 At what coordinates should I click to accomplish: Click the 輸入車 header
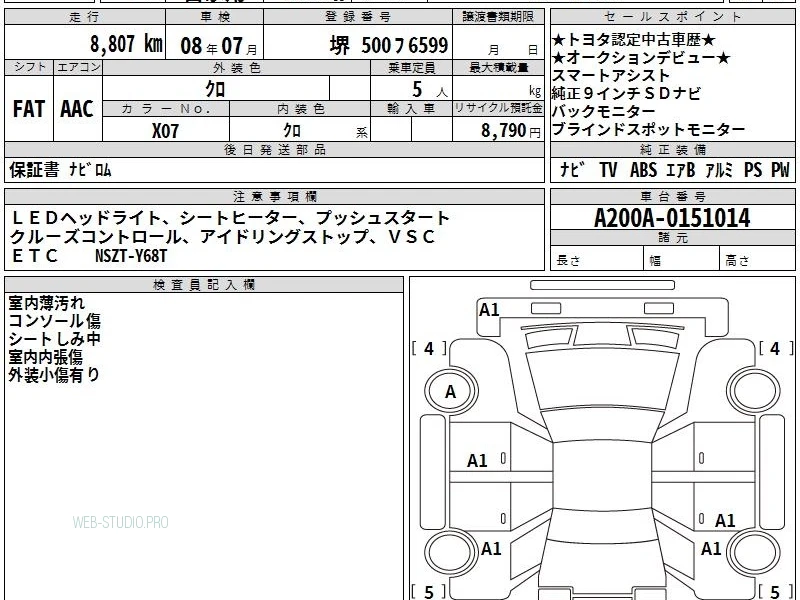point(411,109)
